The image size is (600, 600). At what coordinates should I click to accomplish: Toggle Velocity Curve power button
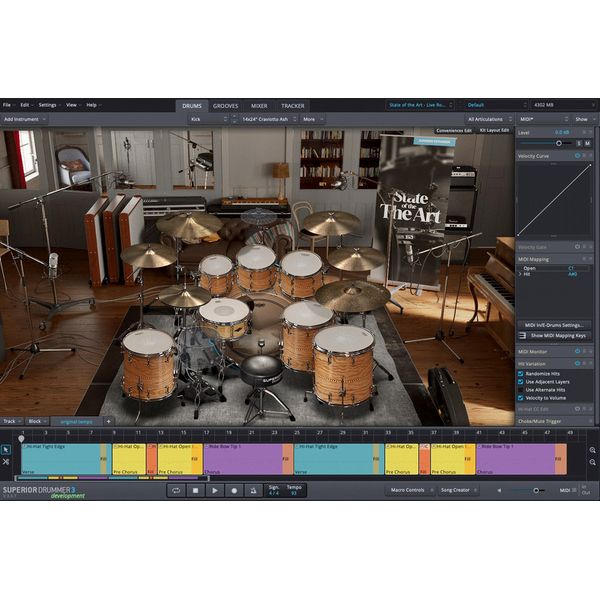click(577, 156)
